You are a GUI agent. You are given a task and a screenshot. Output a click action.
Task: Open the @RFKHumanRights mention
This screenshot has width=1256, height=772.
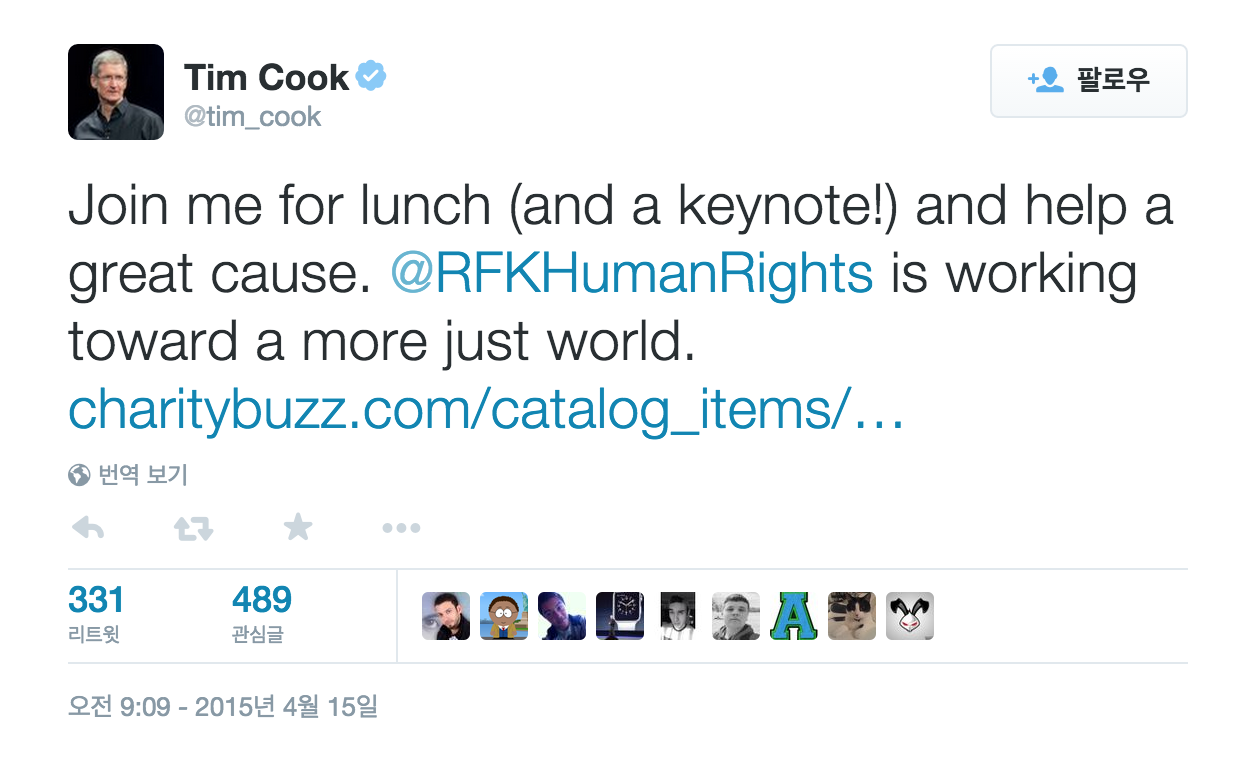tap(631, 273)
